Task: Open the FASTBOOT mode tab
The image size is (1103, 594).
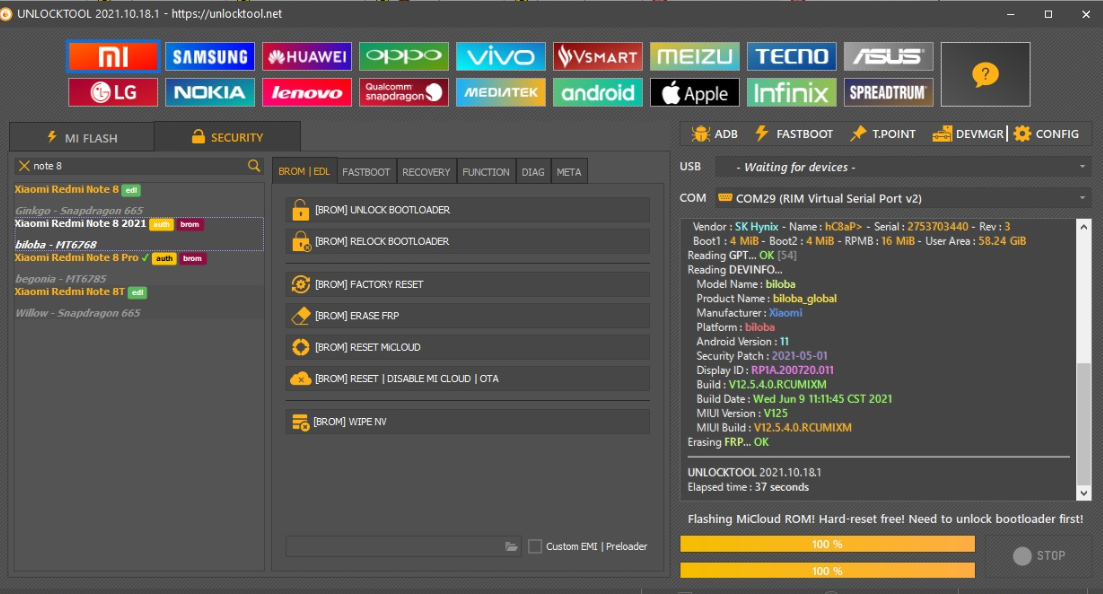Action: tap(366, 172)
